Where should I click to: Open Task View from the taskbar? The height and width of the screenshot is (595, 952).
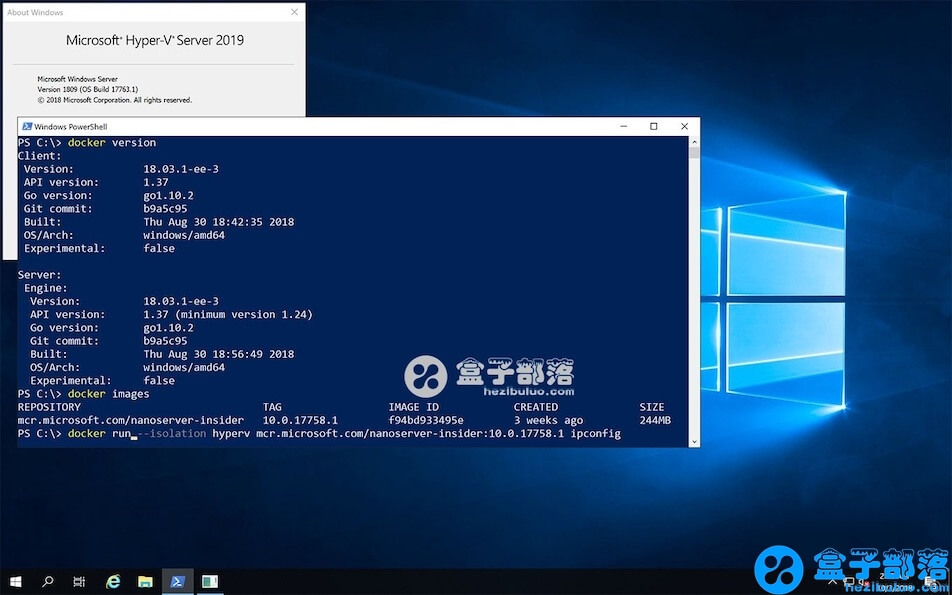pyautogui.click(x=79, y=582)
